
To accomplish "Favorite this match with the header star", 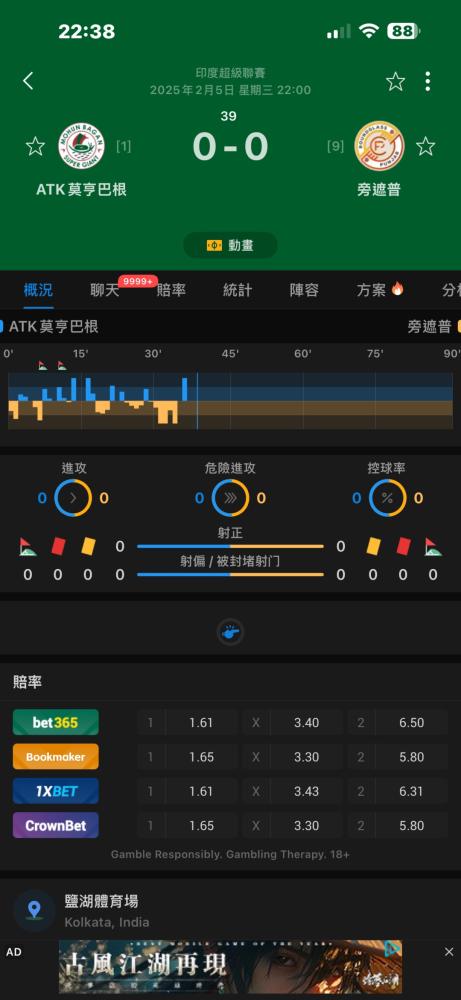I will 395,81.
